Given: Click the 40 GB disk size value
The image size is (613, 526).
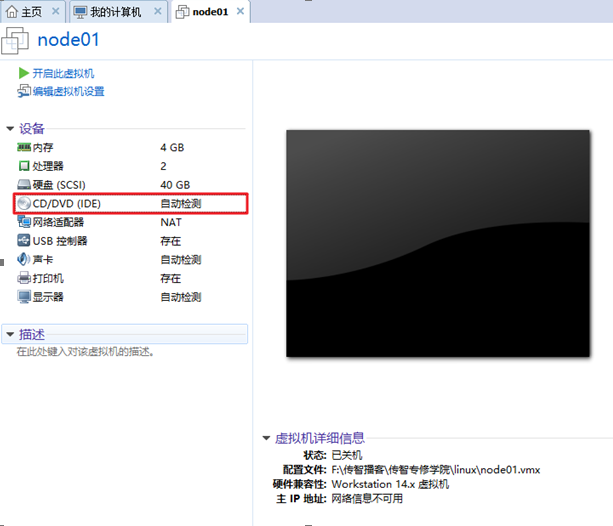Looking at the screenshot, I should tap(175, 185).
